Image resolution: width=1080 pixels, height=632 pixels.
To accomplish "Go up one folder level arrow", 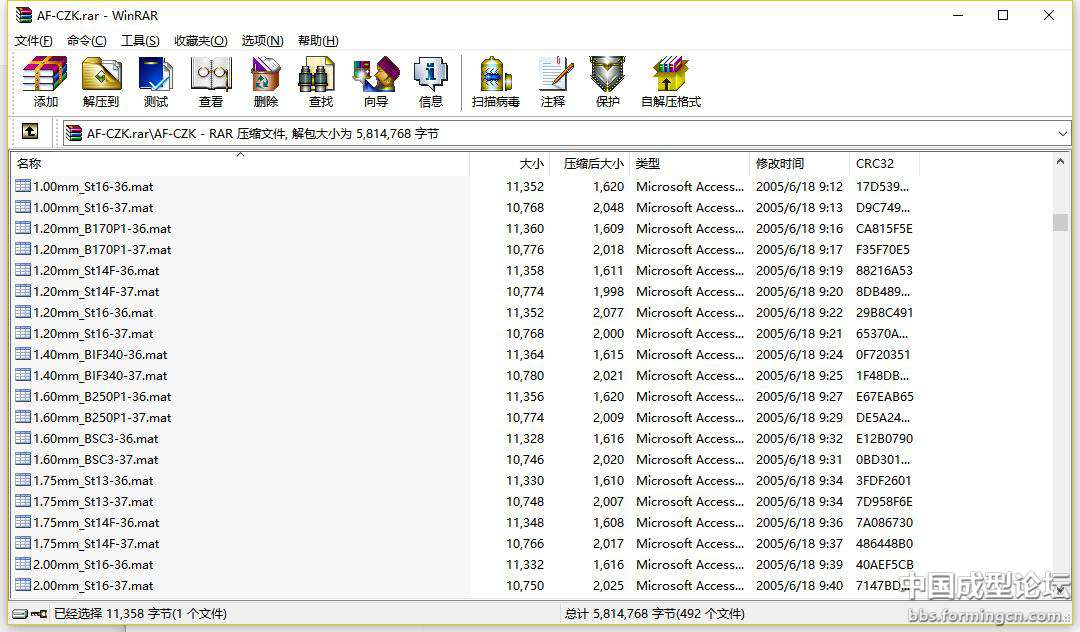I will point(30,132).
